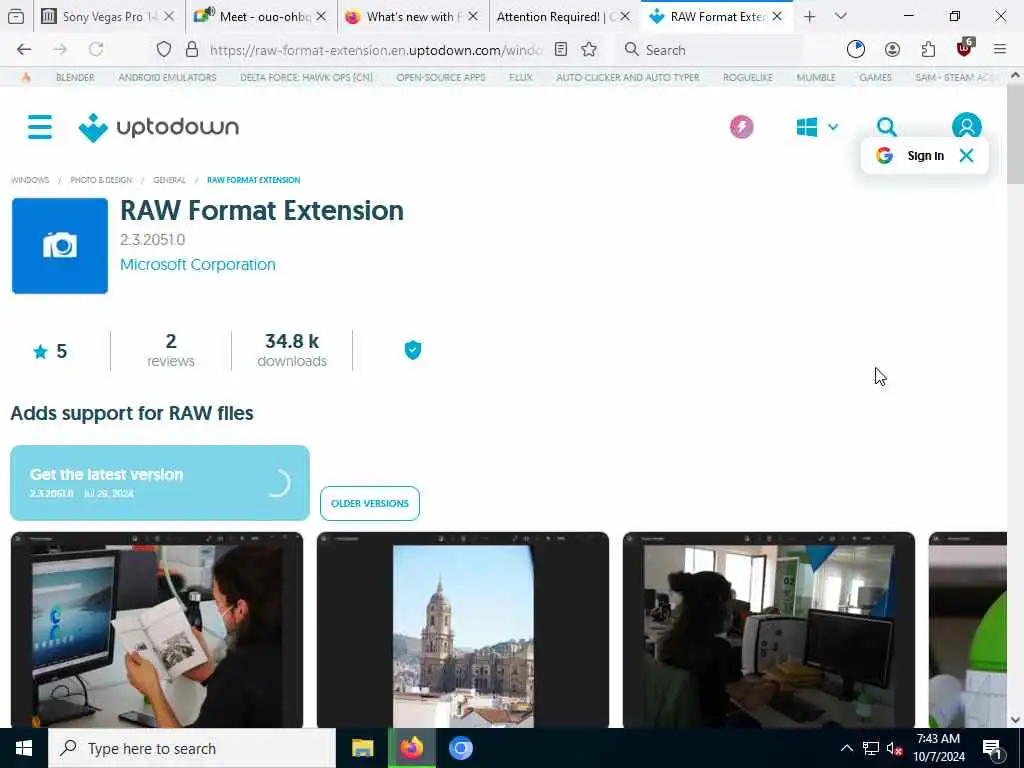Viewport: 1024px width, 768px height.
Task: Click the site padlock icon
Action: point(191,49)
